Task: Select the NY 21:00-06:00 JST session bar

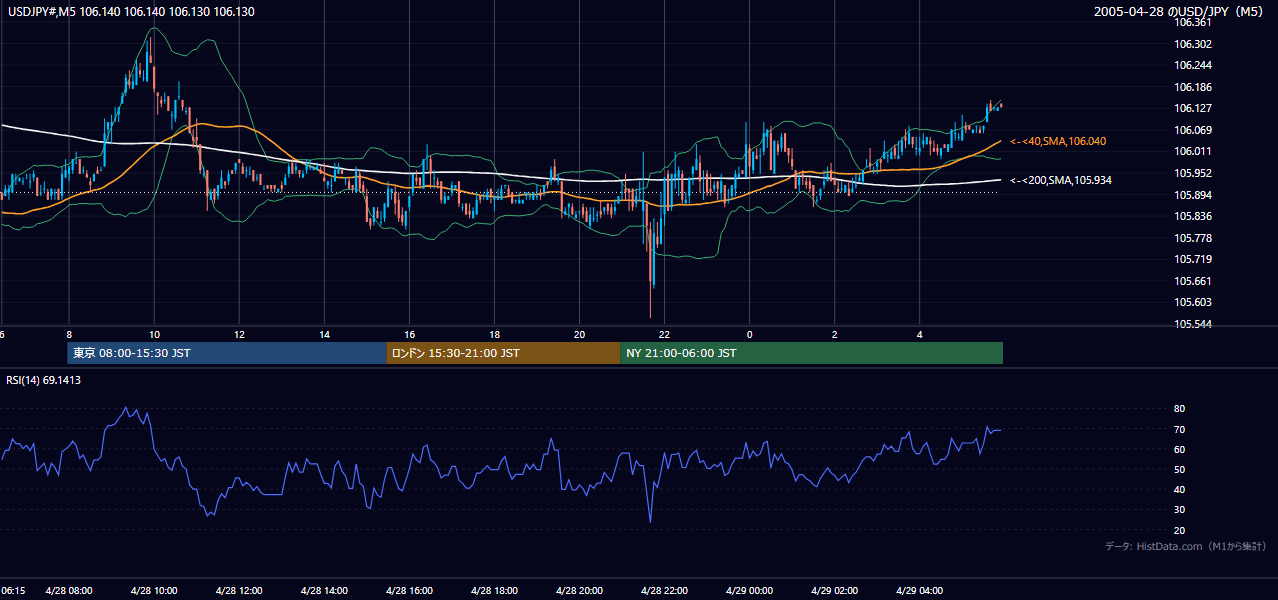Action: coord(811,353)
